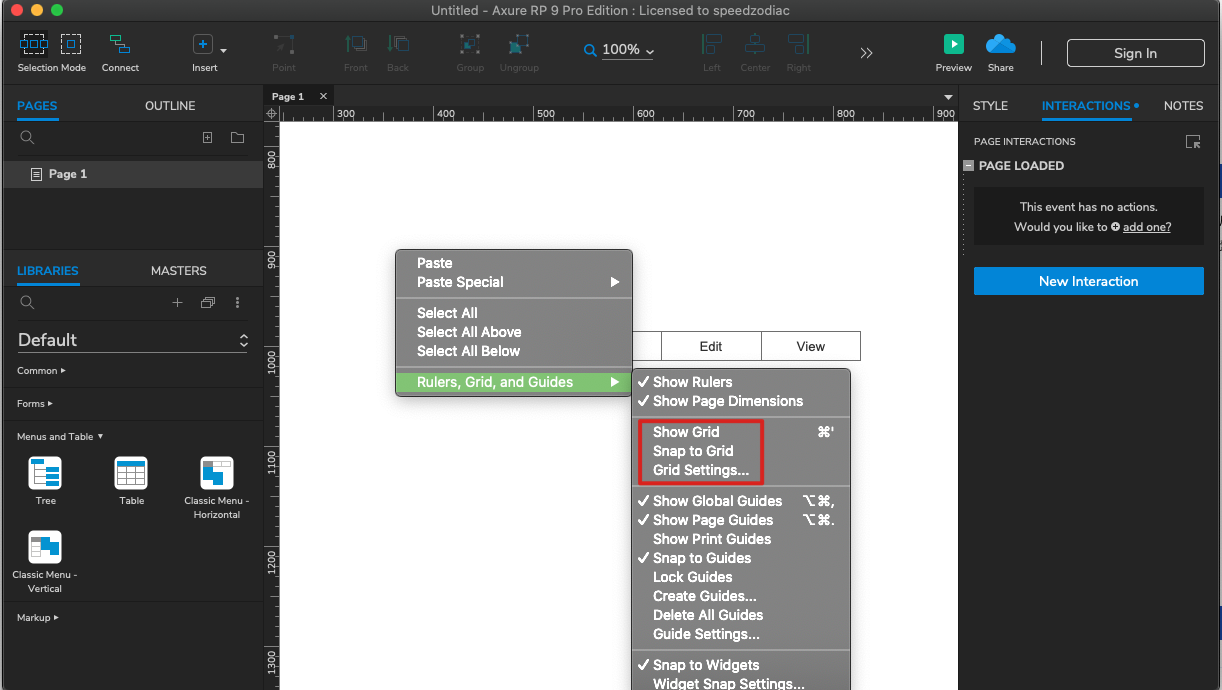Click the libraries search icon
The image size is (1222, 690).
point(28,303)
